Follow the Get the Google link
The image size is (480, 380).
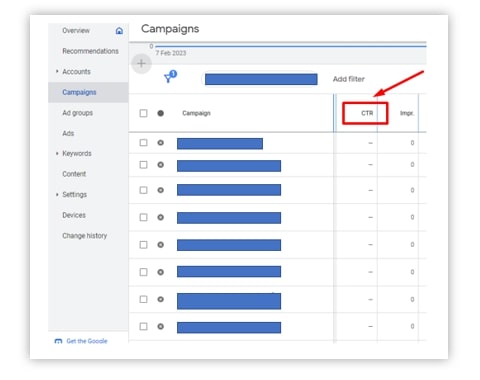(87, 341)
